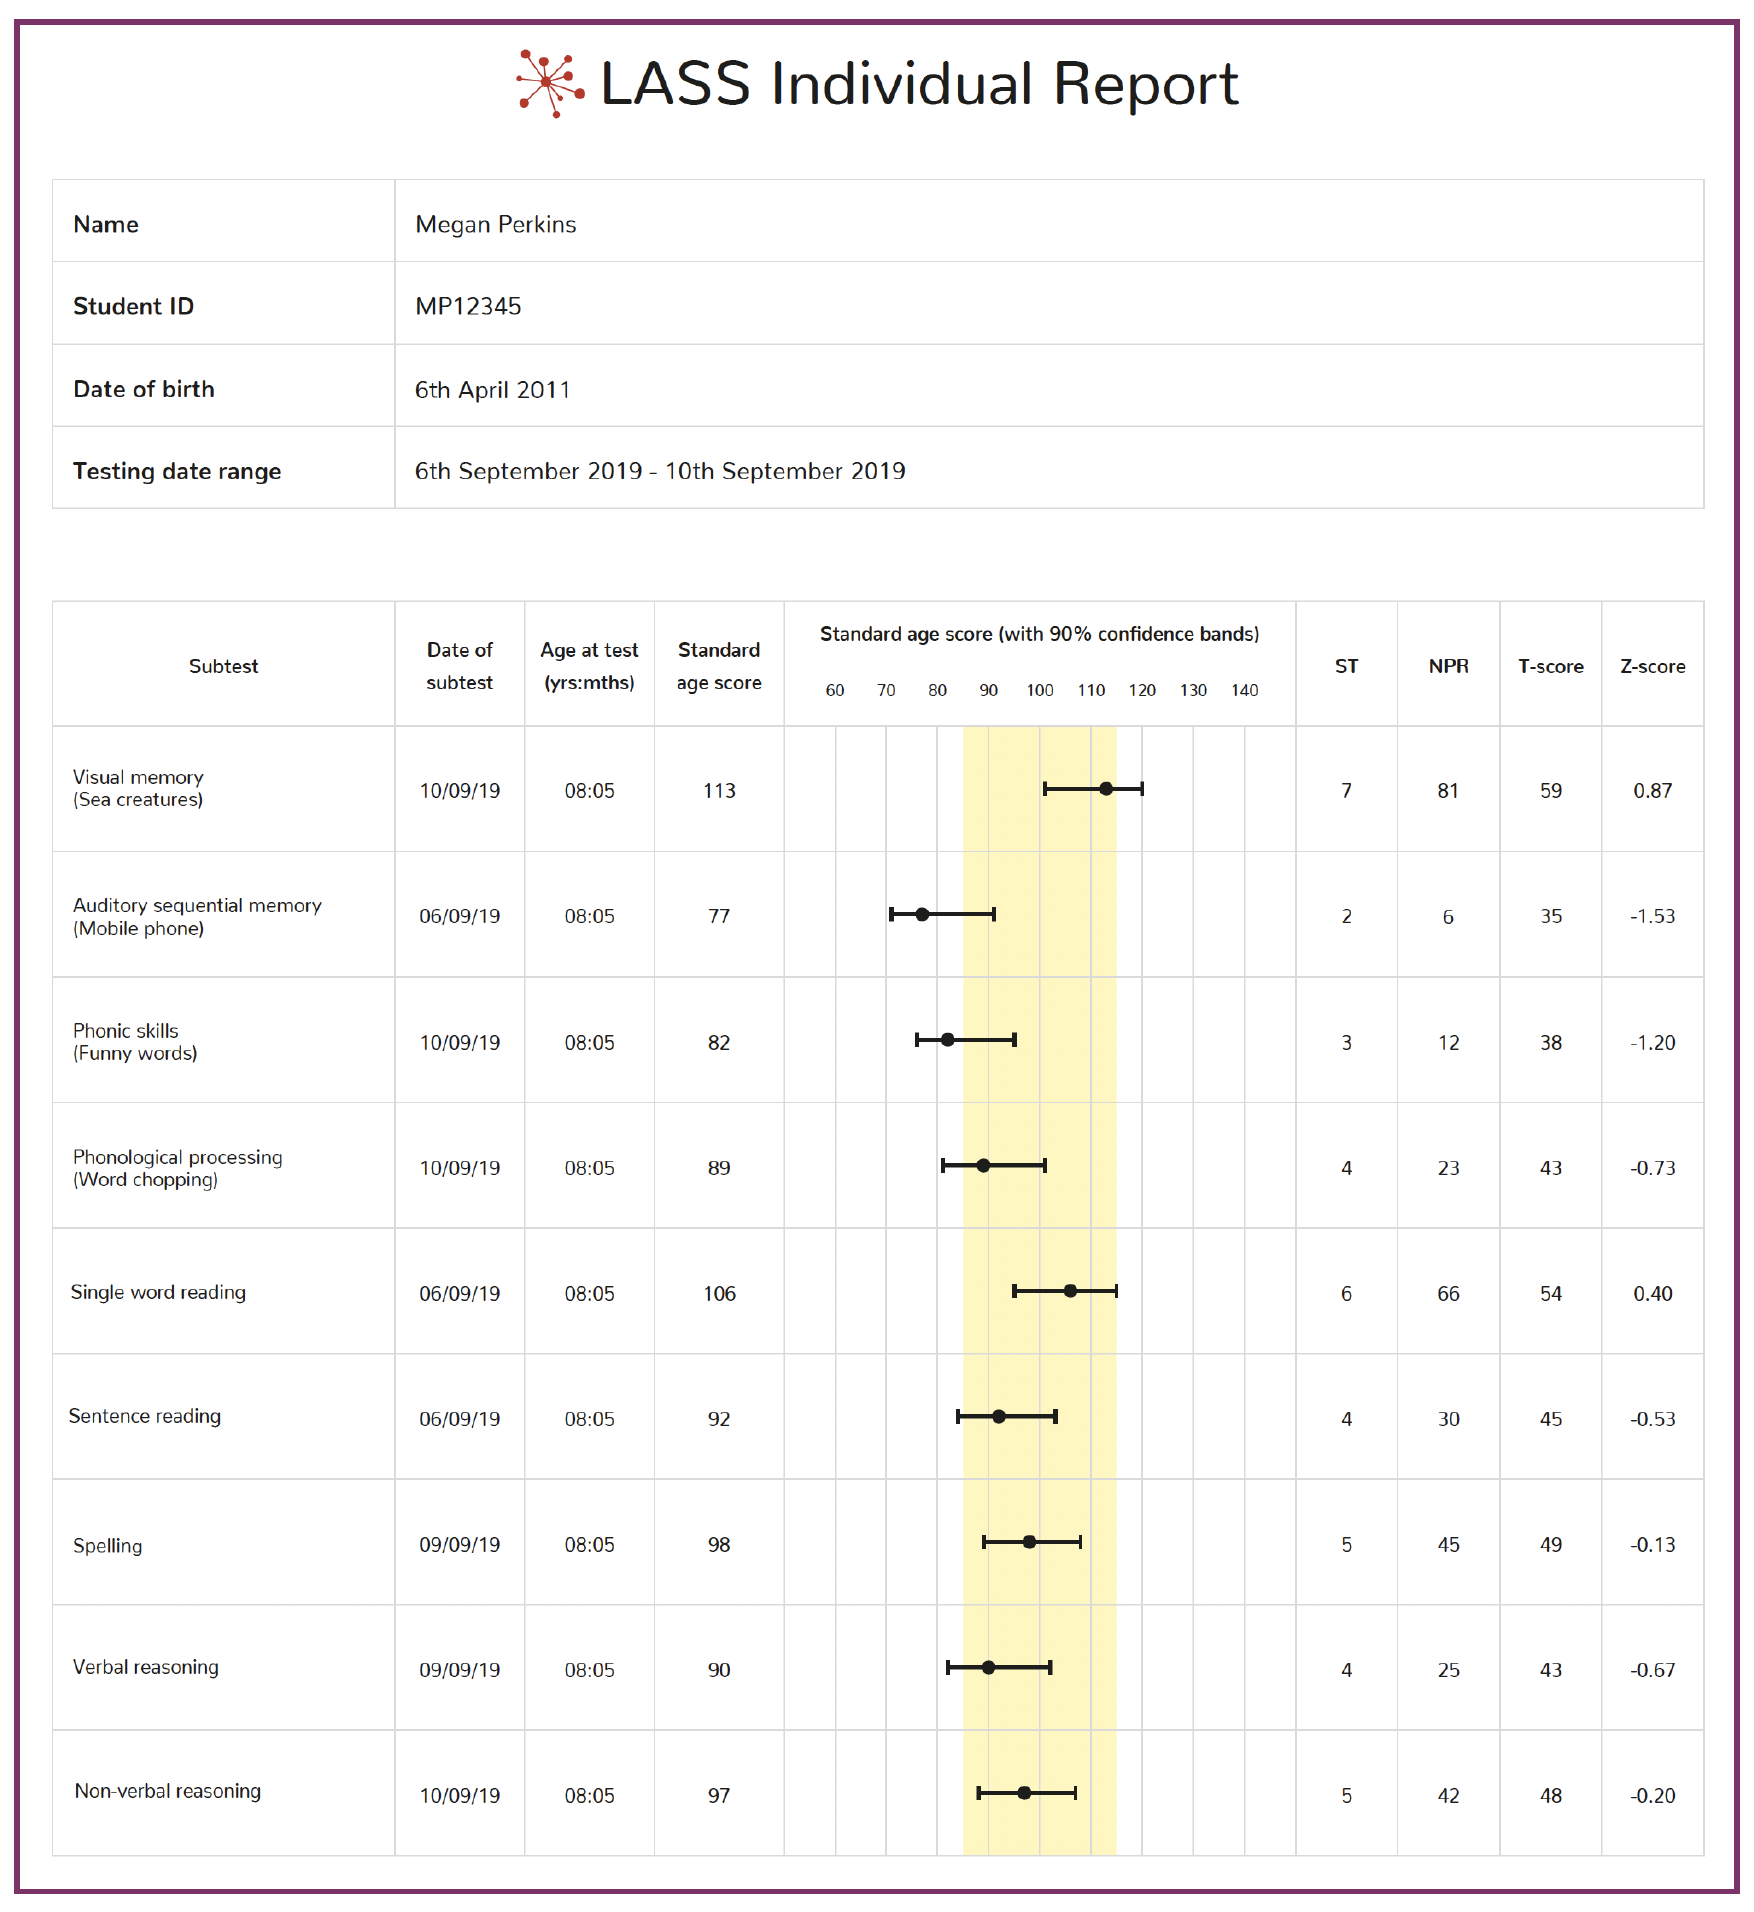Click the Z-score value -1.53
Image resolution: width=1754 pixels, height=1912 pixels.
click(x=1653, y=916)
